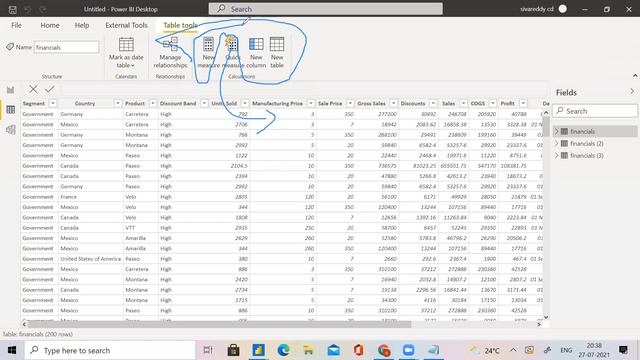Add a New column
This screenshot has width=640, height=360.
256,53
